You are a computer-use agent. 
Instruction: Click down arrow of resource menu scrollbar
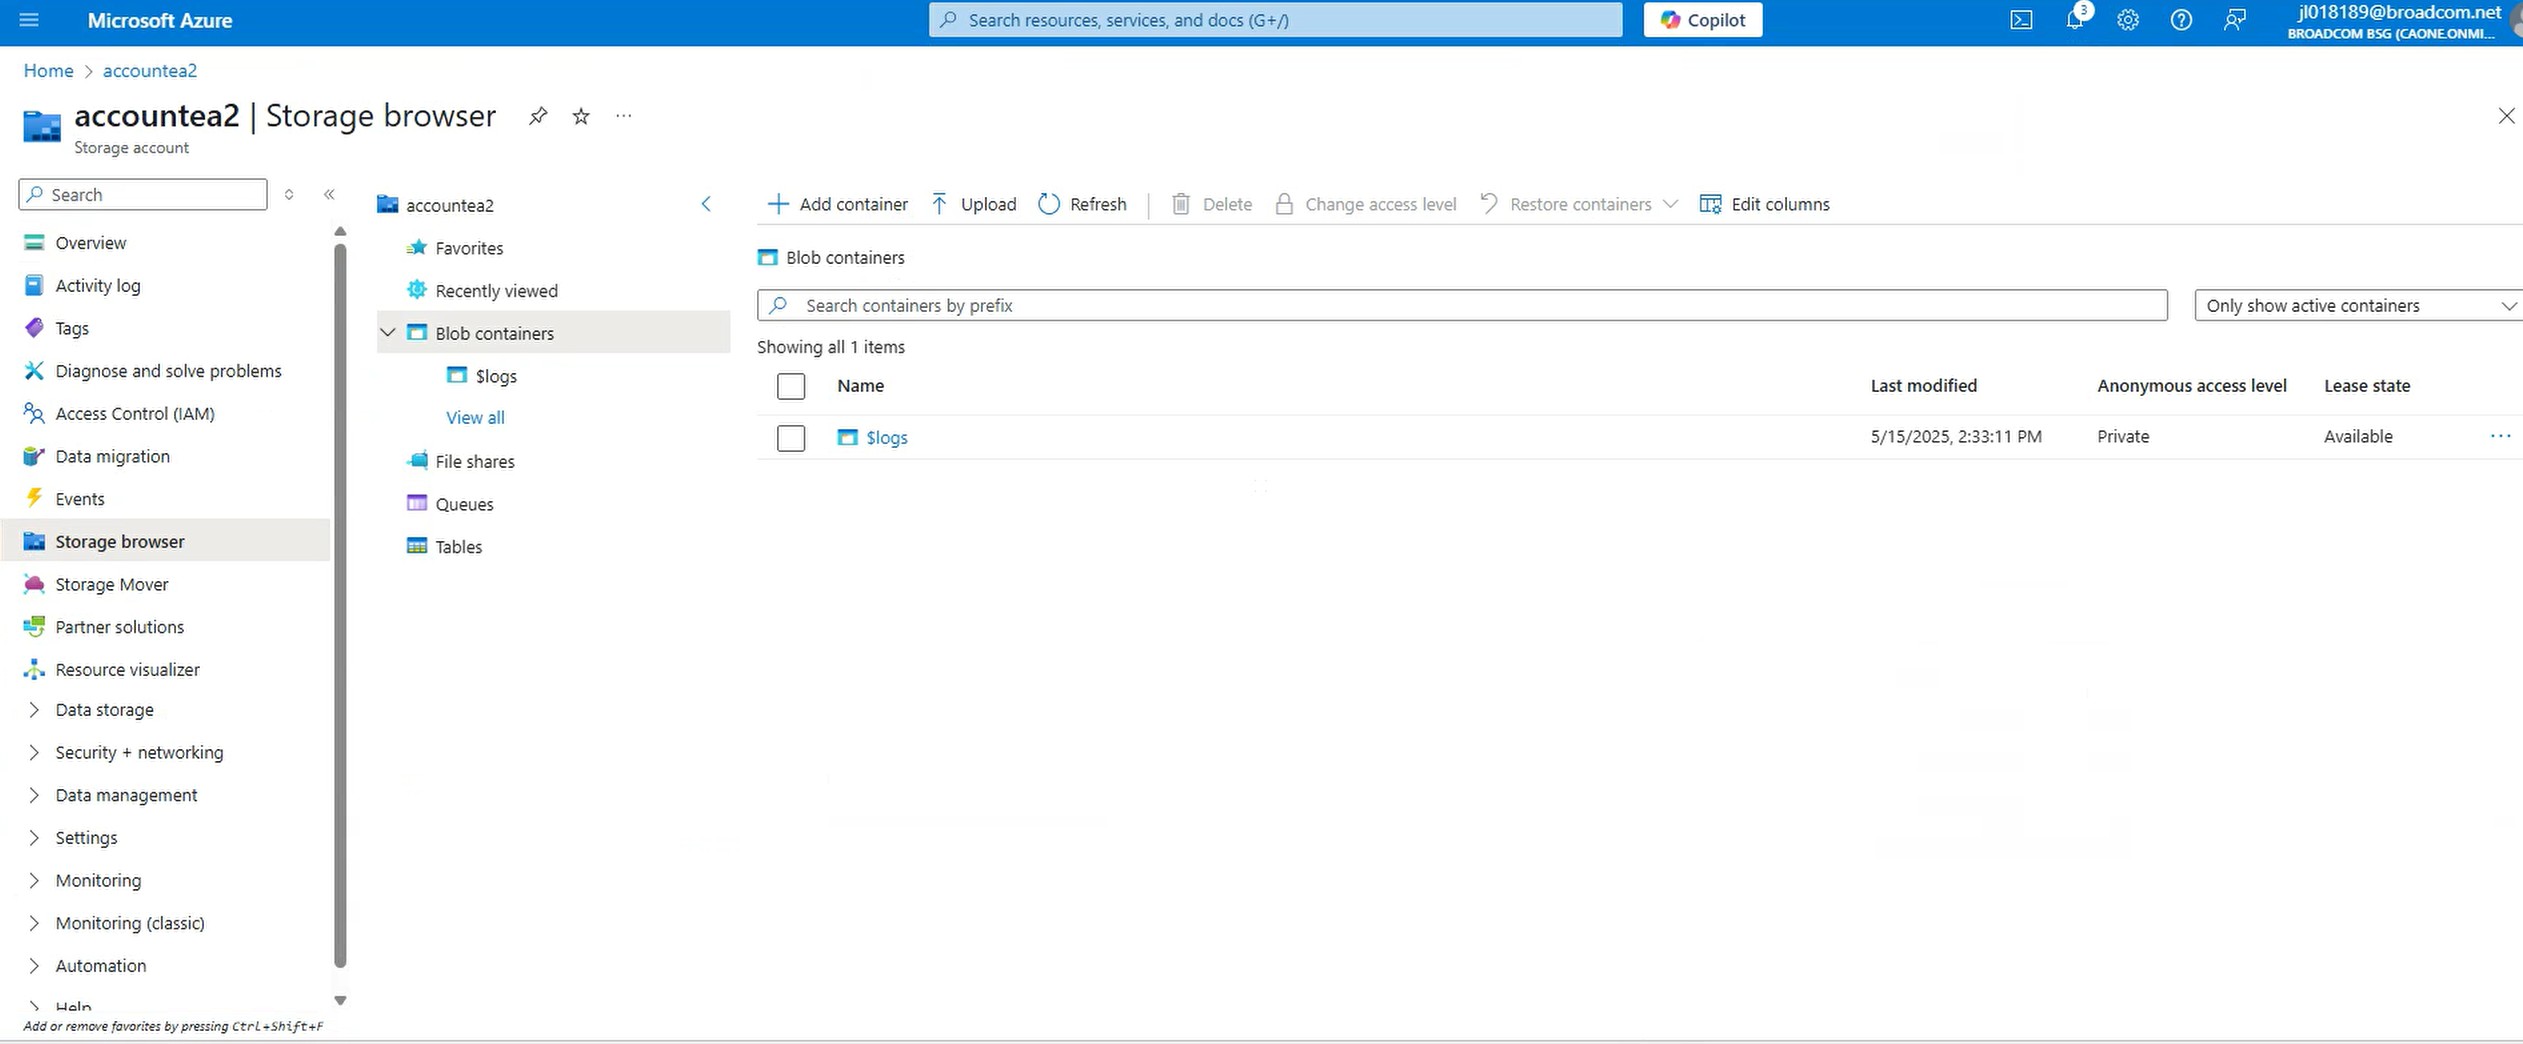click(340, 1000)
